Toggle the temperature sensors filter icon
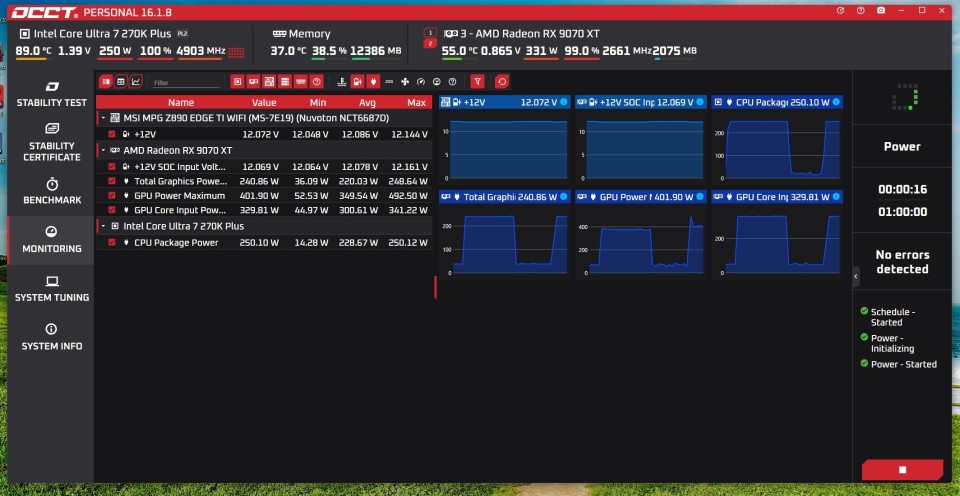The width and height of the screenshot is (960, 496). 342,81
